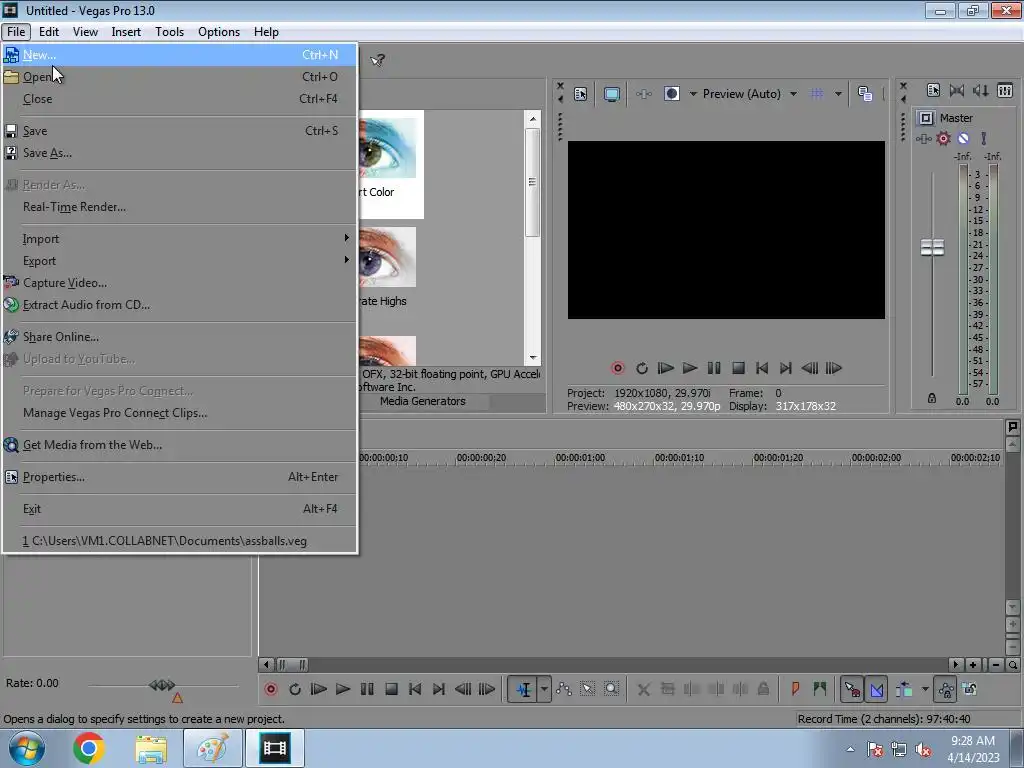The image size is (1024, 768).
Task: Click Stop in the bottom timeline transport bar
Action: pyautogui.click(x=391, y=689)
